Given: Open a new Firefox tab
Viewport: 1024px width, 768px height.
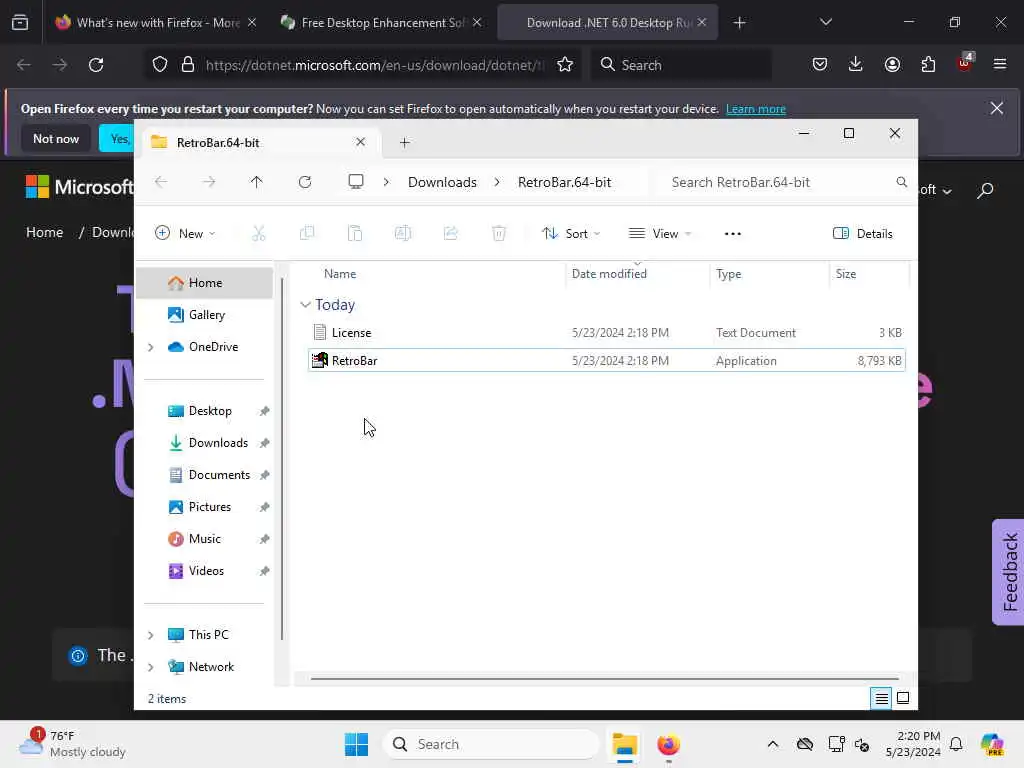Looking at the screenshot, I should (739, 23).
